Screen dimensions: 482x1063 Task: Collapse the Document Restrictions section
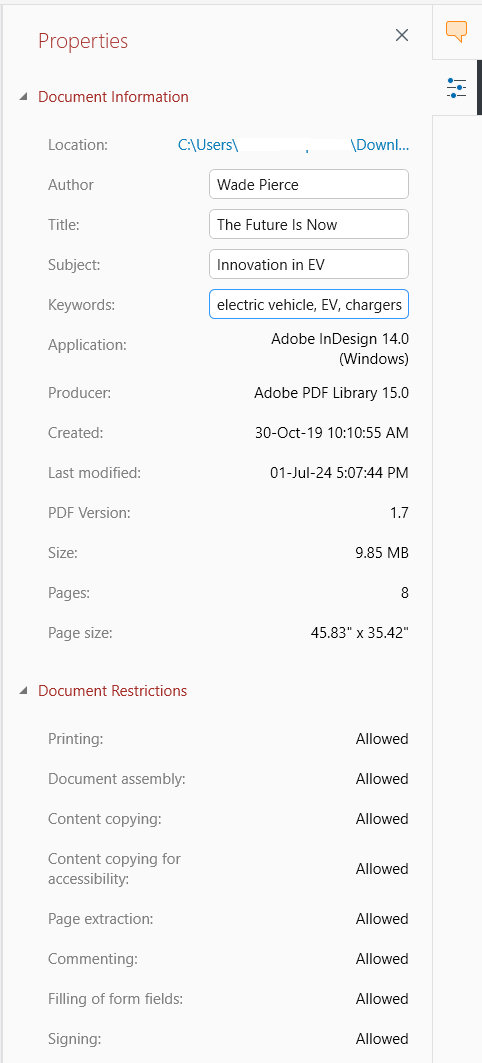click(x=24, y=691)
